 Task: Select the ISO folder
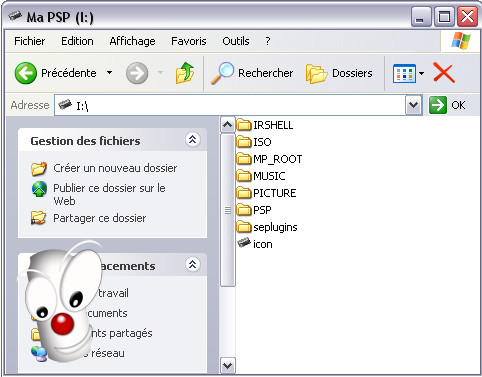point(254,142)
